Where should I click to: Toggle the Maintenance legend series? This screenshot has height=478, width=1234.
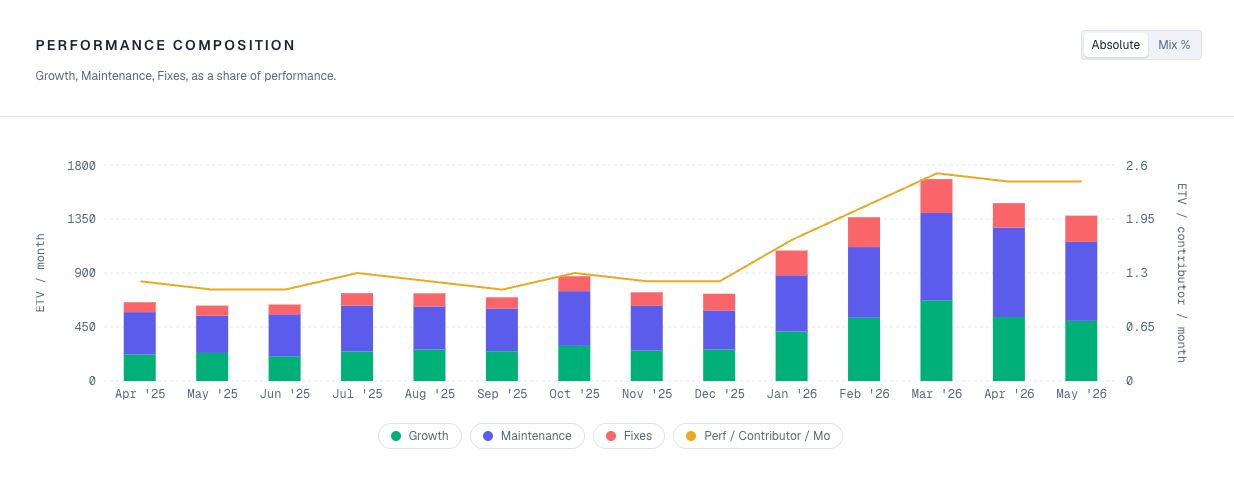tap(527, 436)
